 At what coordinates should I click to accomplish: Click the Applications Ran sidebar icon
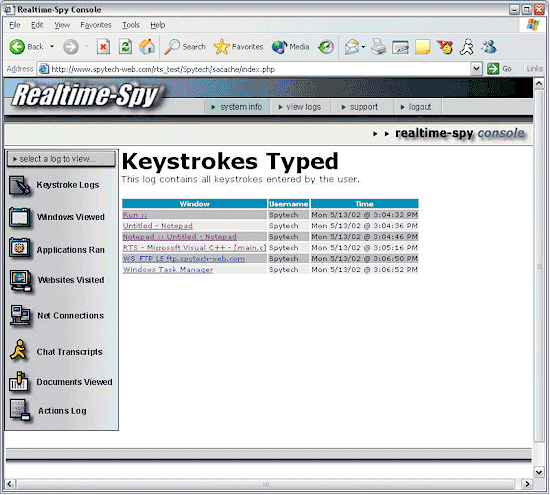(x=20, y=248)
